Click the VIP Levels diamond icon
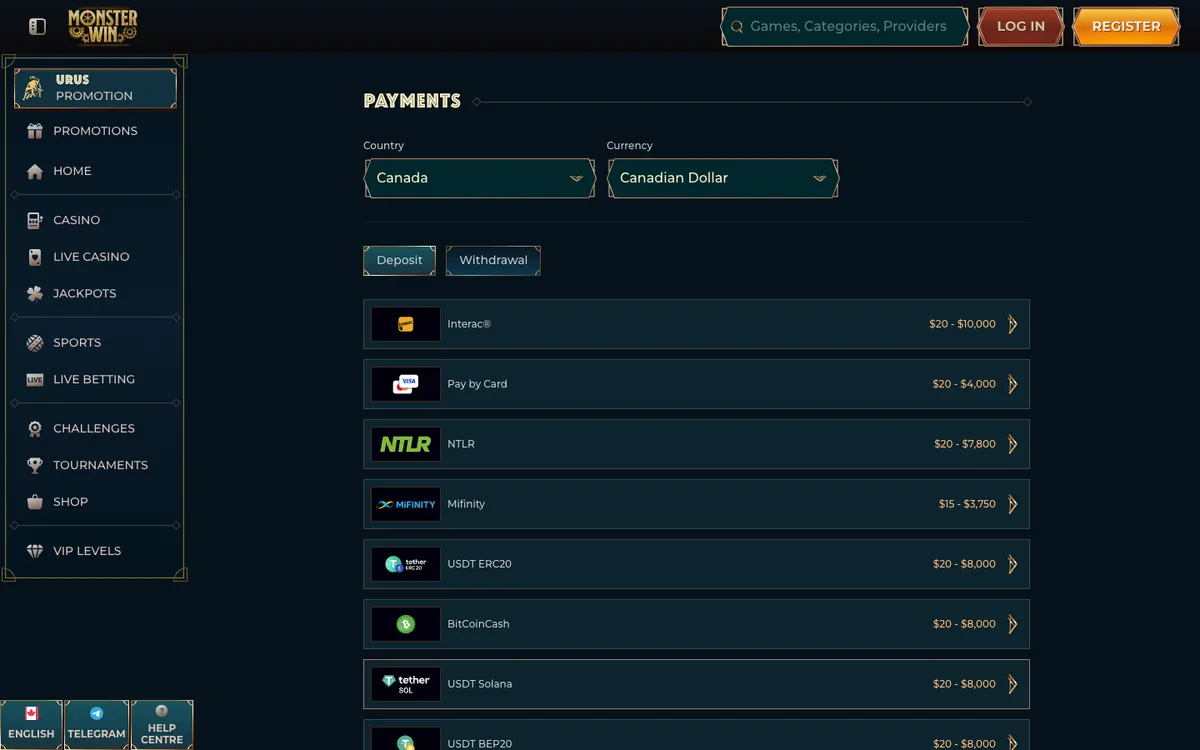The height and width of the screenshot is (750, 1200). [35, 551]
